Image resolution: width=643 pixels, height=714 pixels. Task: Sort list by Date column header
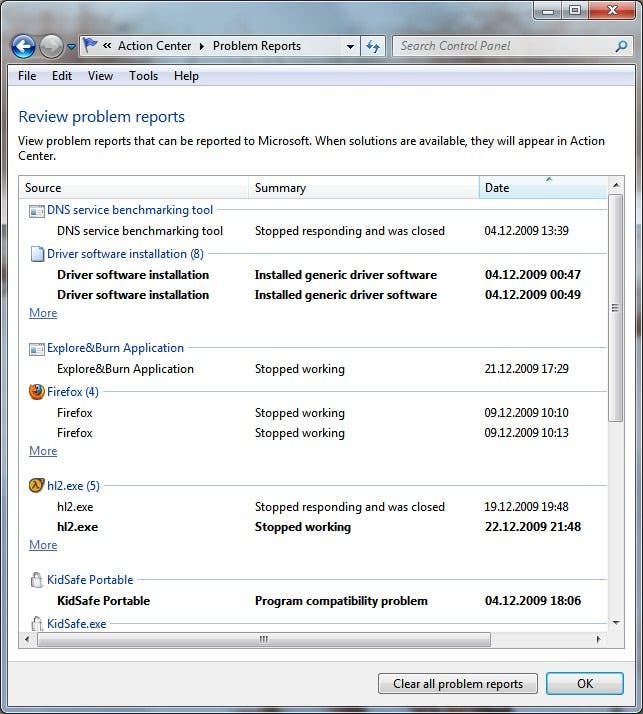click(543, 188)
